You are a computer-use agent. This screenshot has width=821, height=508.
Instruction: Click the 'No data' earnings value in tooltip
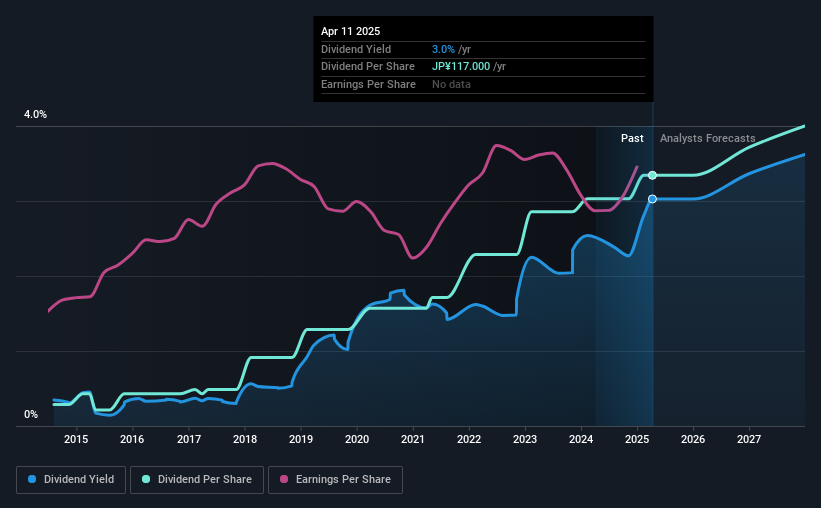[x=451, y=84]
